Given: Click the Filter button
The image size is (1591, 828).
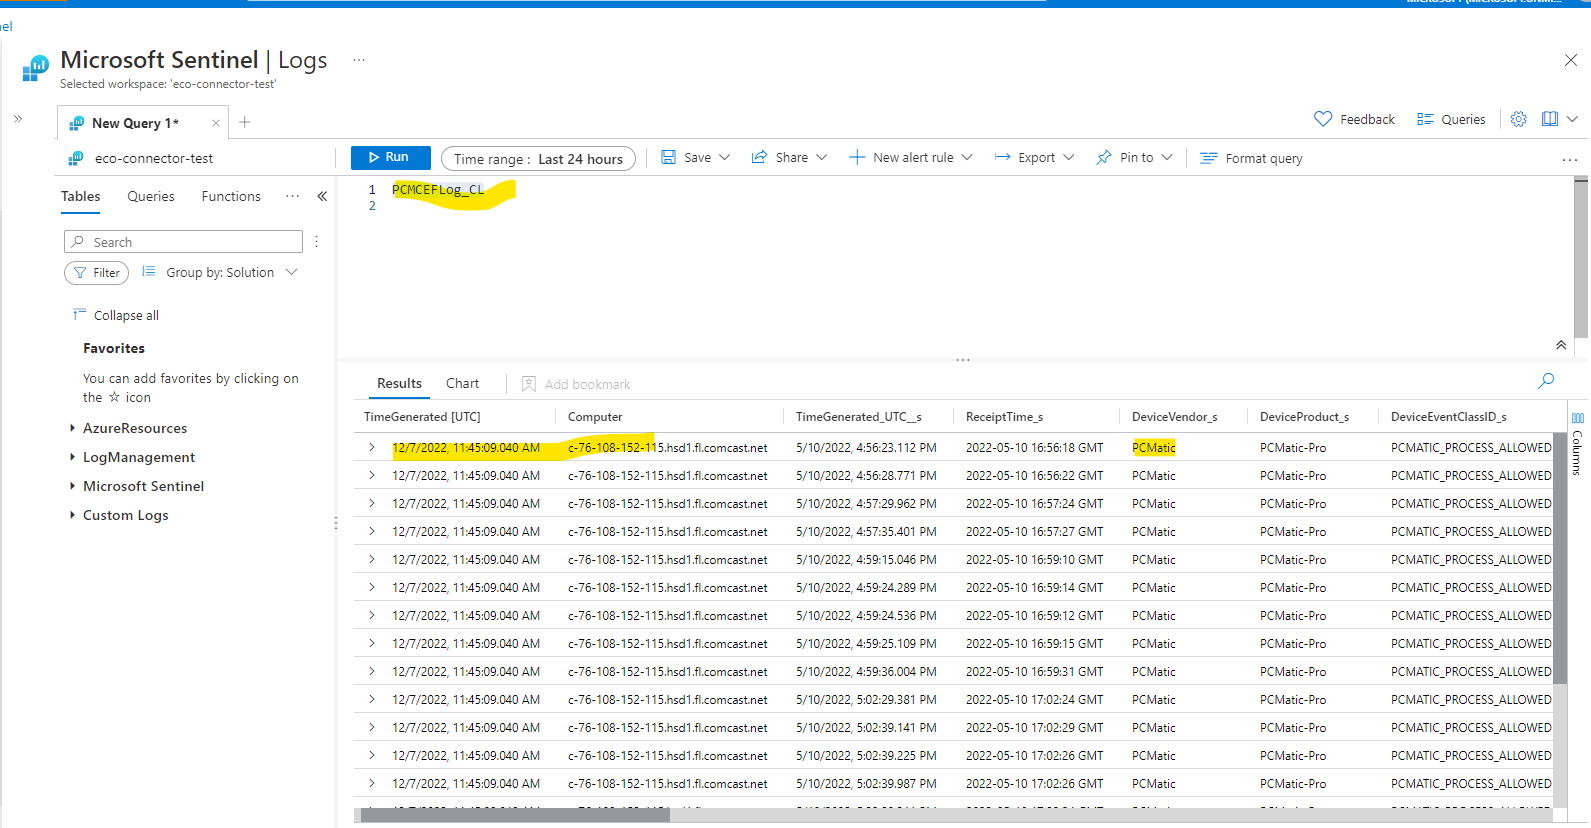Looking at the screenshot, I should (96, 273).
